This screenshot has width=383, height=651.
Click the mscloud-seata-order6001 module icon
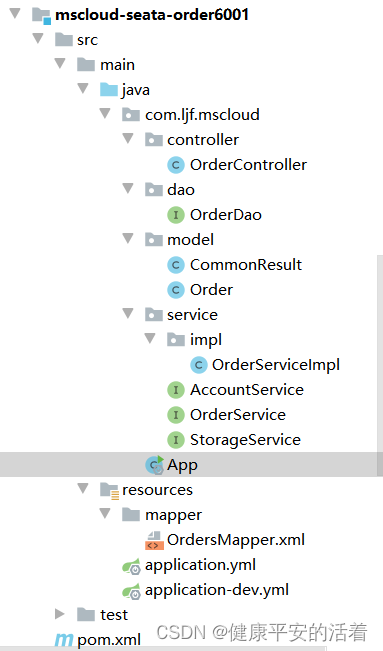pyautogui.click(x=41, y=15)
